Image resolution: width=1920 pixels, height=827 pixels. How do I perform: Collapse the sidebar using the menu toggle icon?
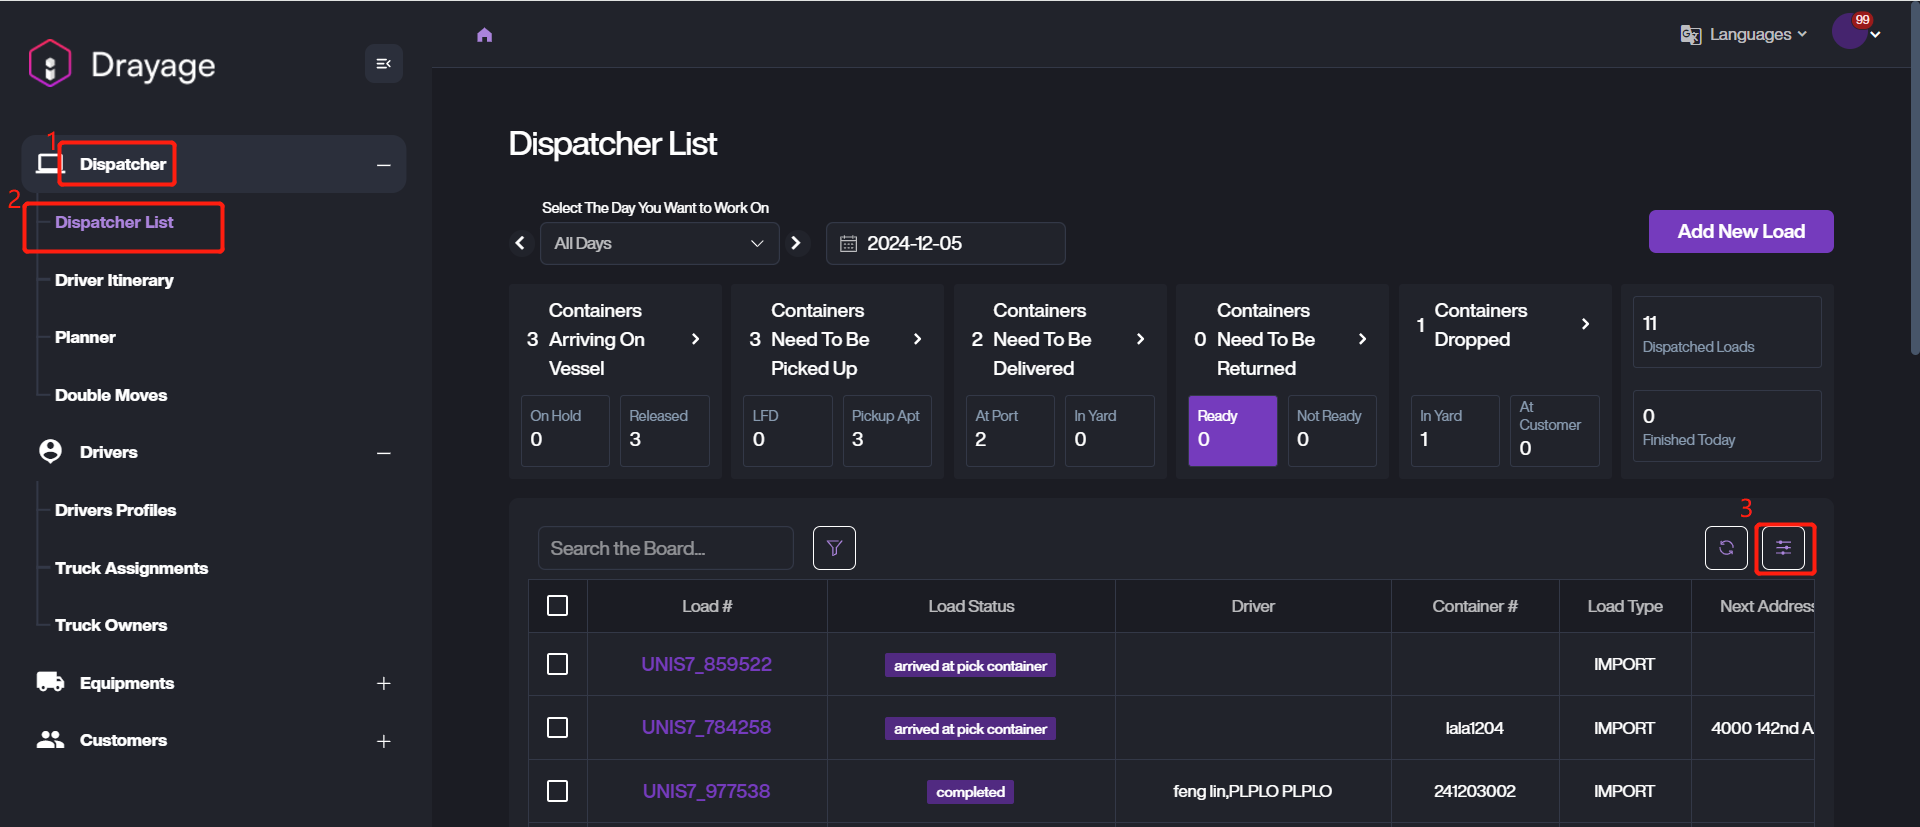click(x=383, y=64)
